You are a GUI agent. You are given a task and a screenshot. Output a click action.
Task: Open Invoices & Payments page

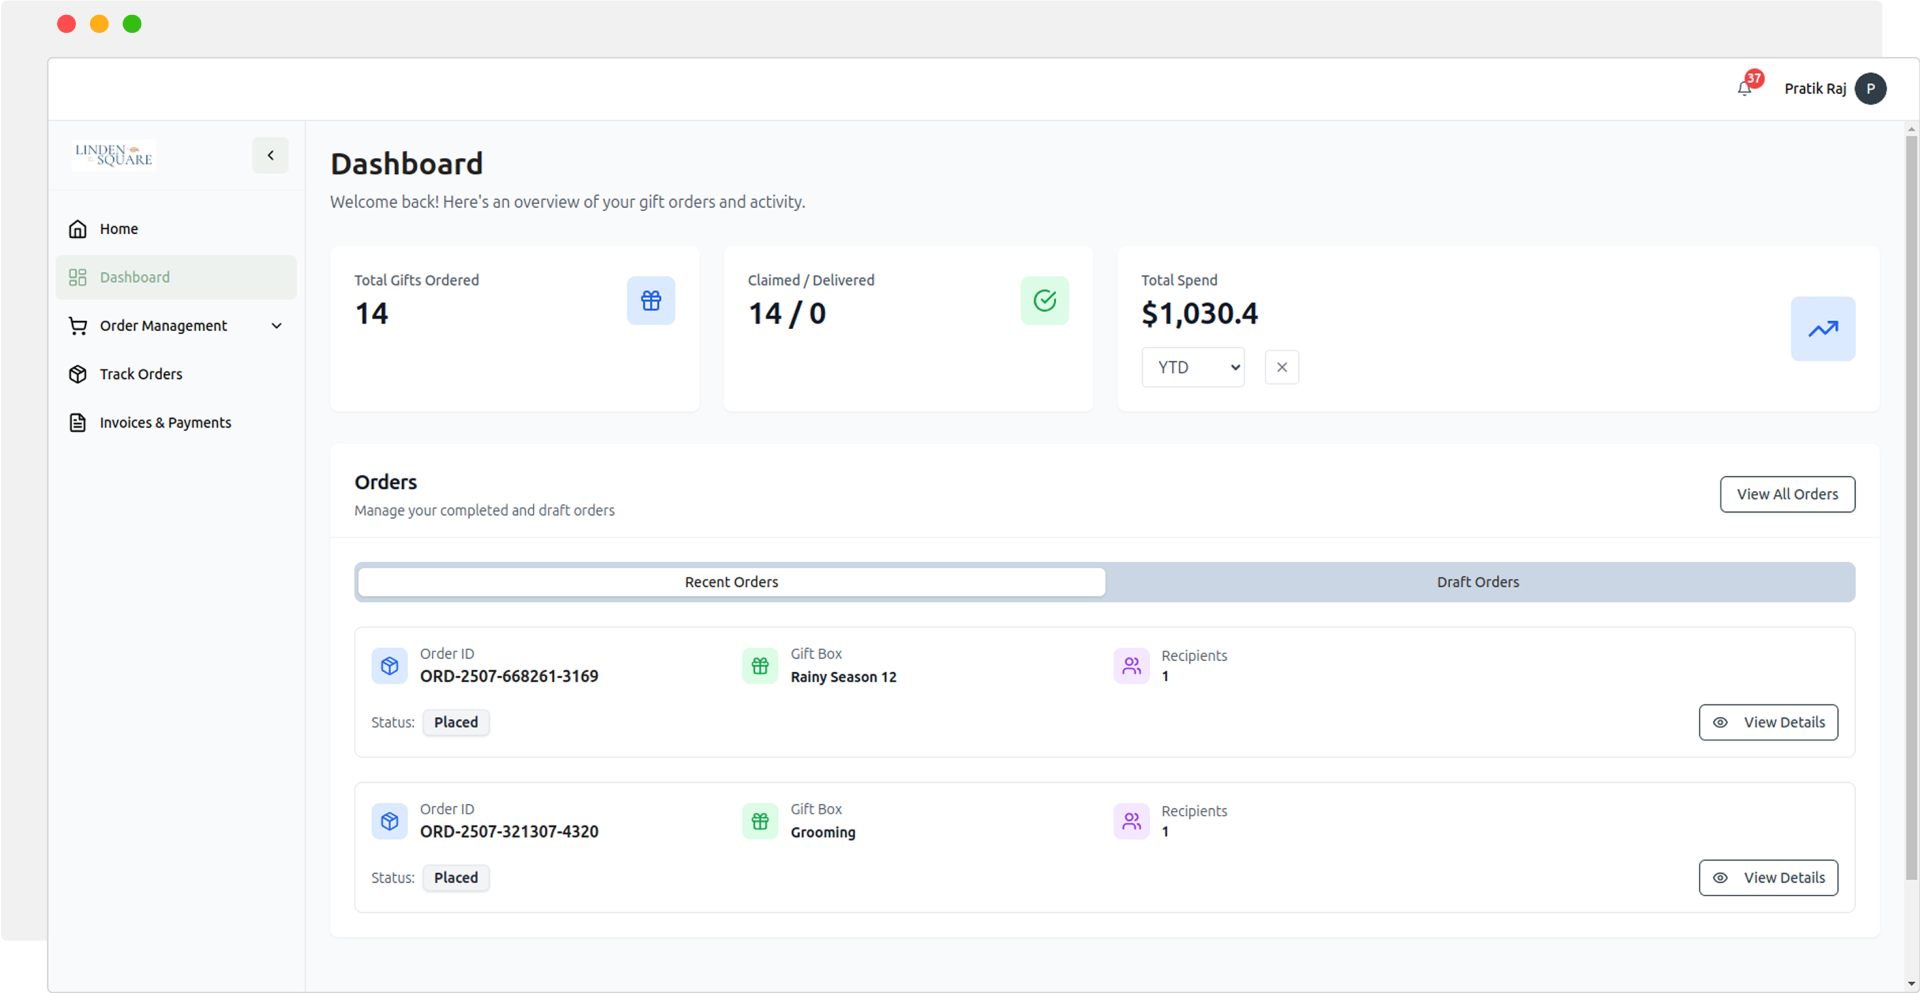click(x=165, y=423)
